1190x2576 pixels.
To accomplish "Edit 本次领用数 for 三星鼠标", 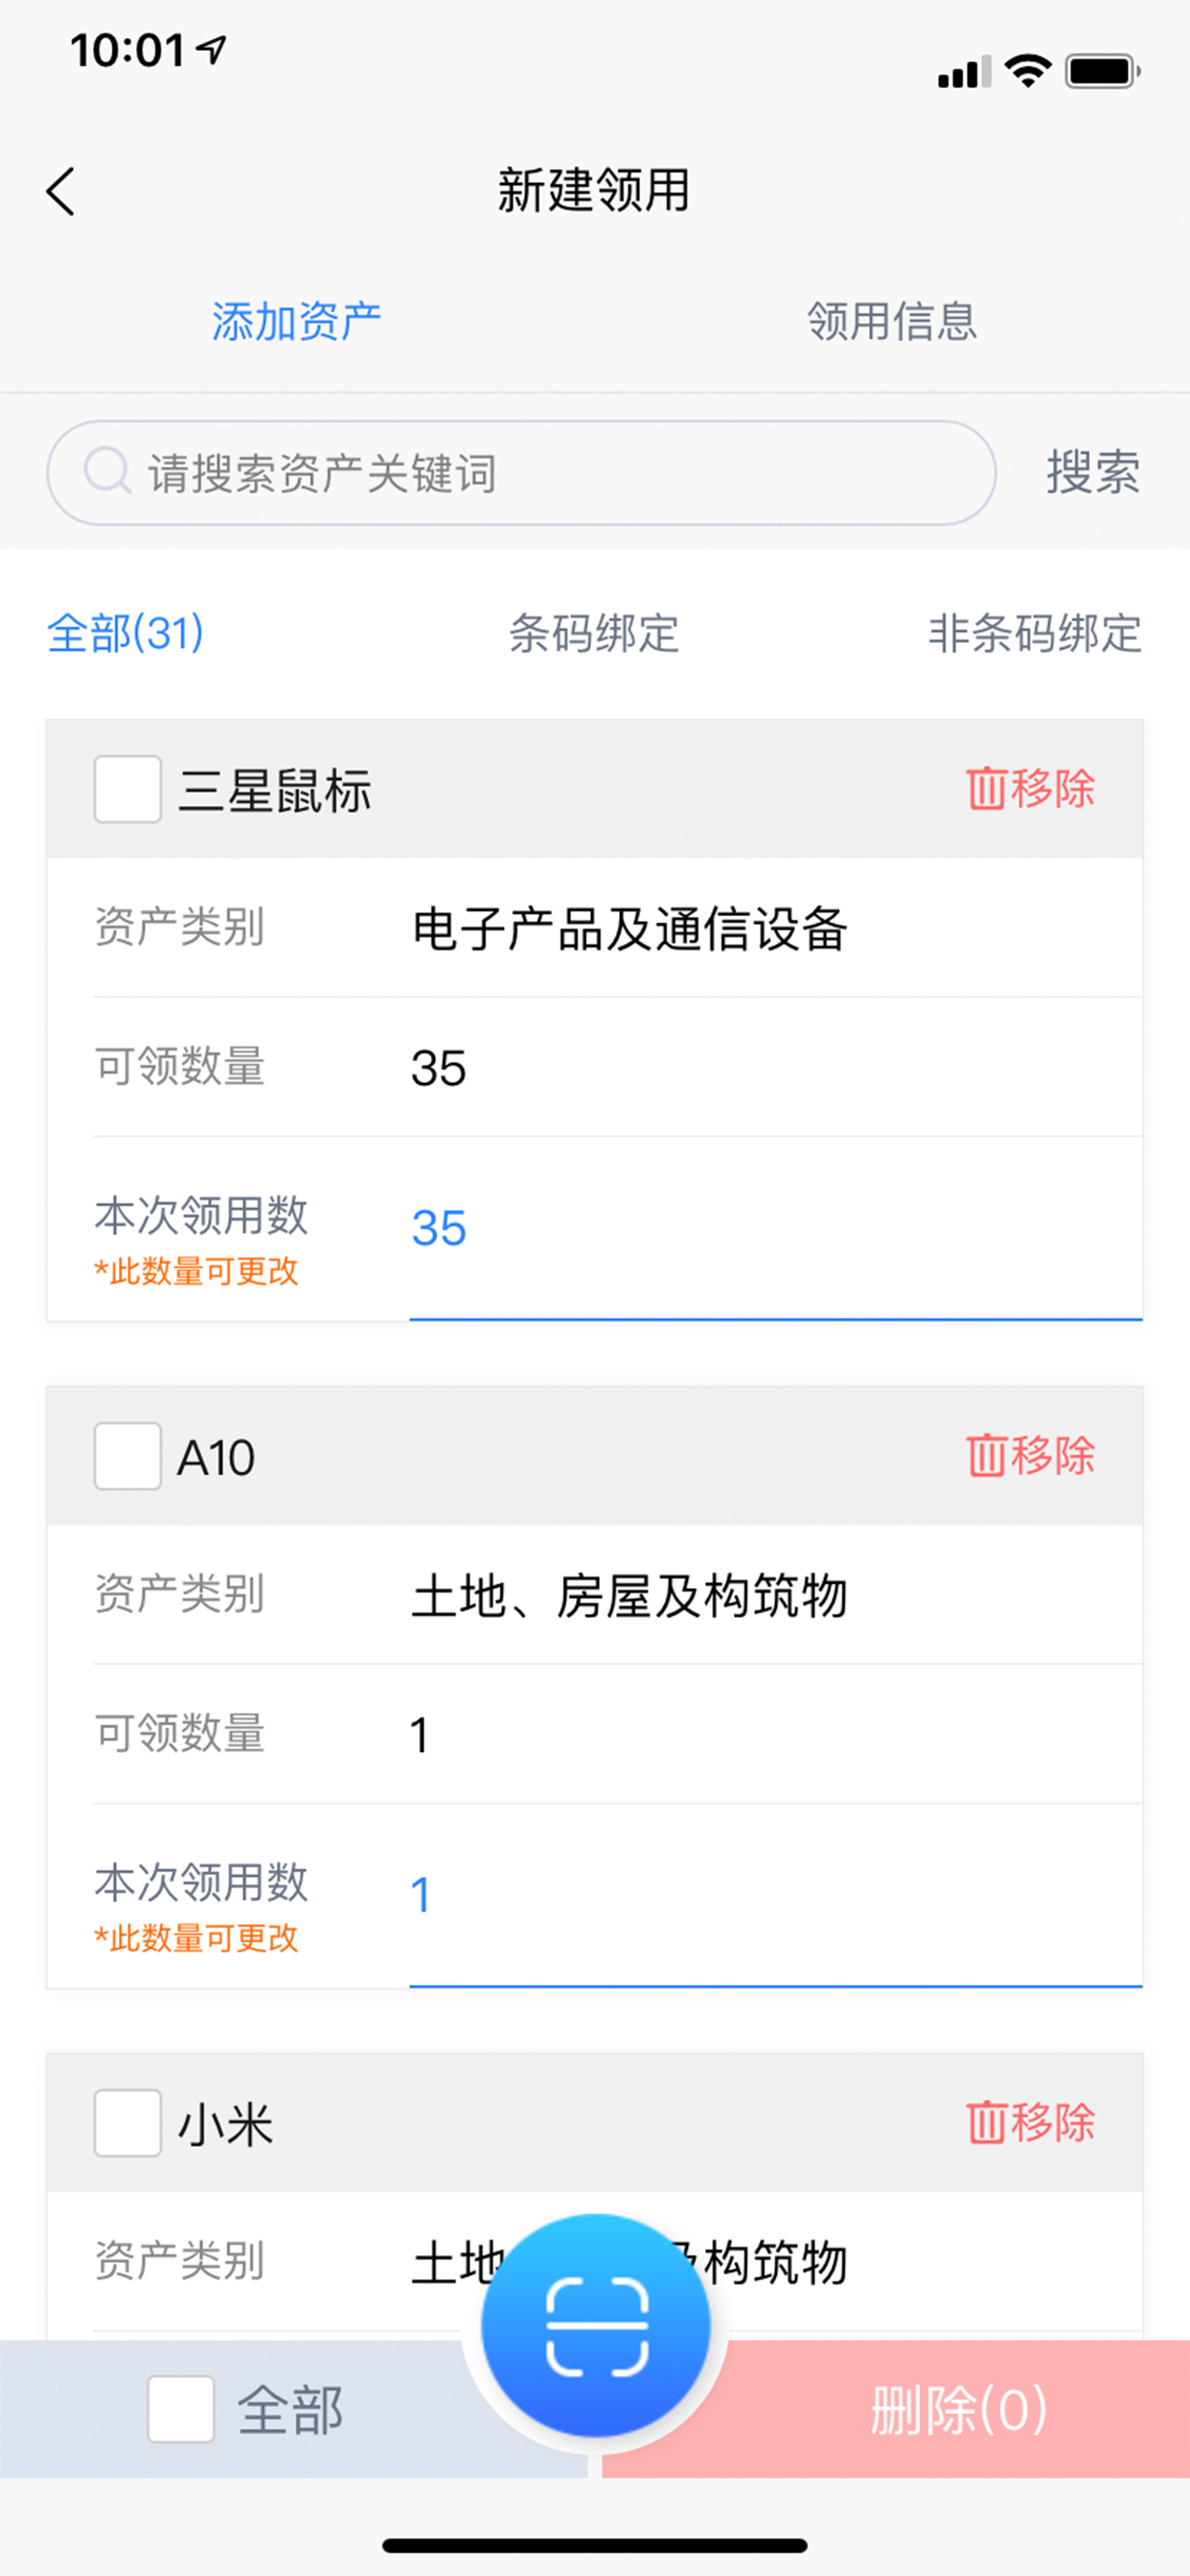I will pos(774,1229).
